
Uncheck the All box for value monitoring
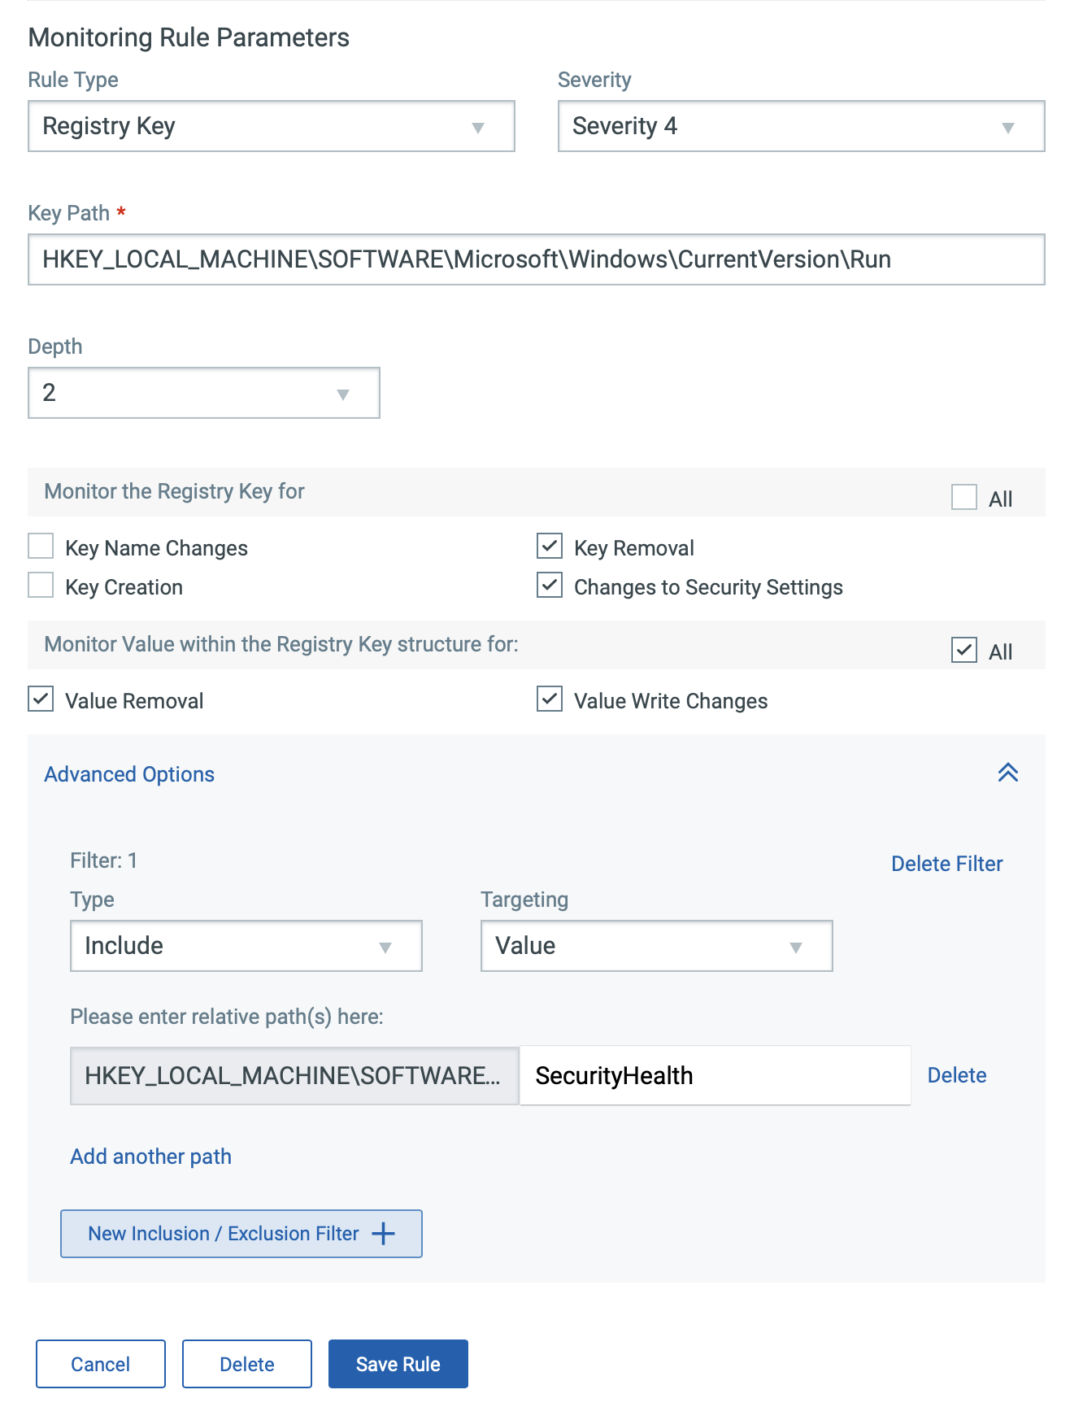965,649
